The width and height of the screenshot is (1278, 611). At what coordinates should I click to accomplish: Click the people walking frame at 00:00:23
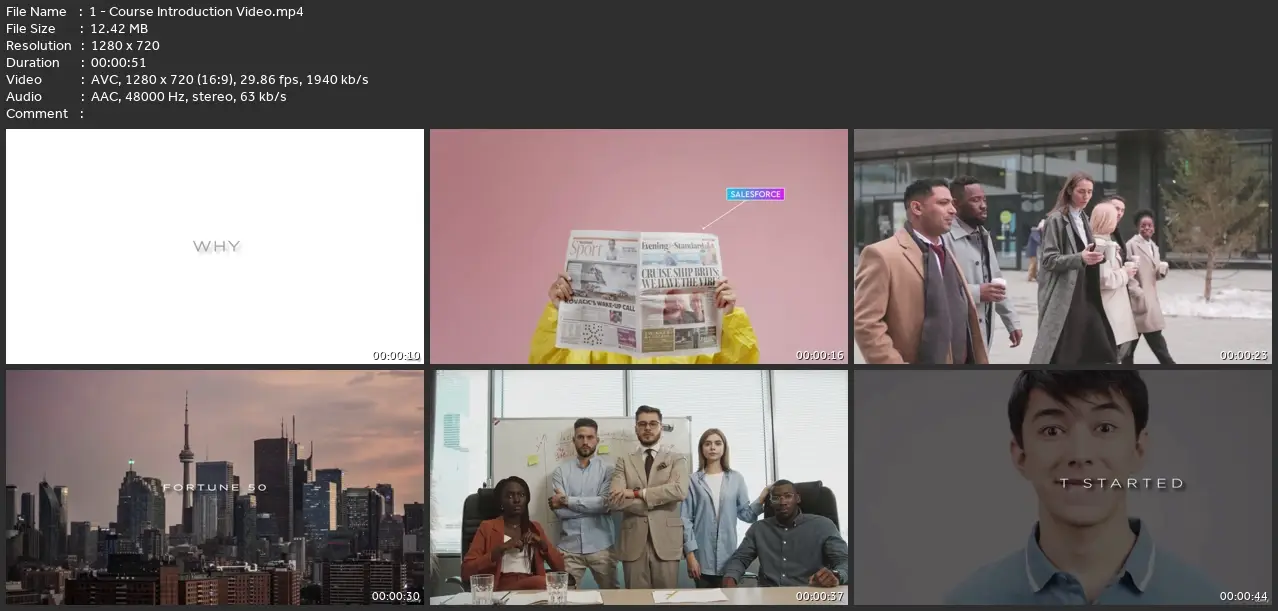tap(1062, 246)
